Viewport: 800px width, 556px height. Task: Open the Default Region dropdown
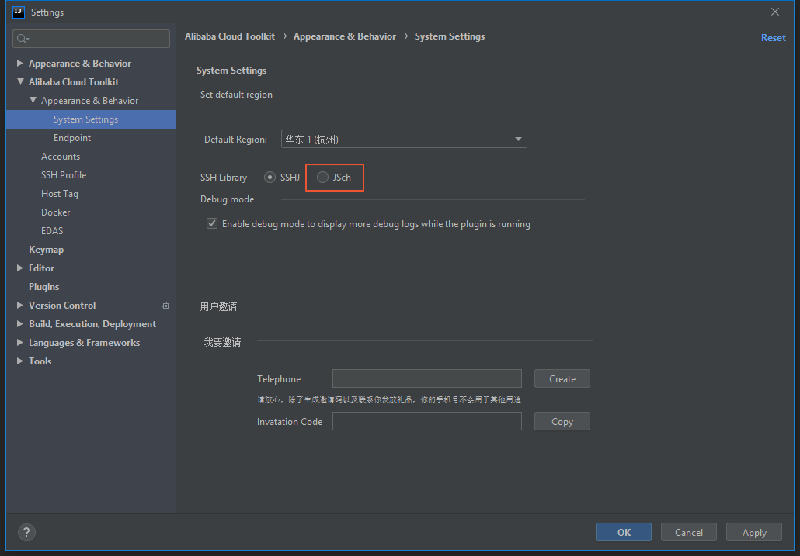click(404, 139)
